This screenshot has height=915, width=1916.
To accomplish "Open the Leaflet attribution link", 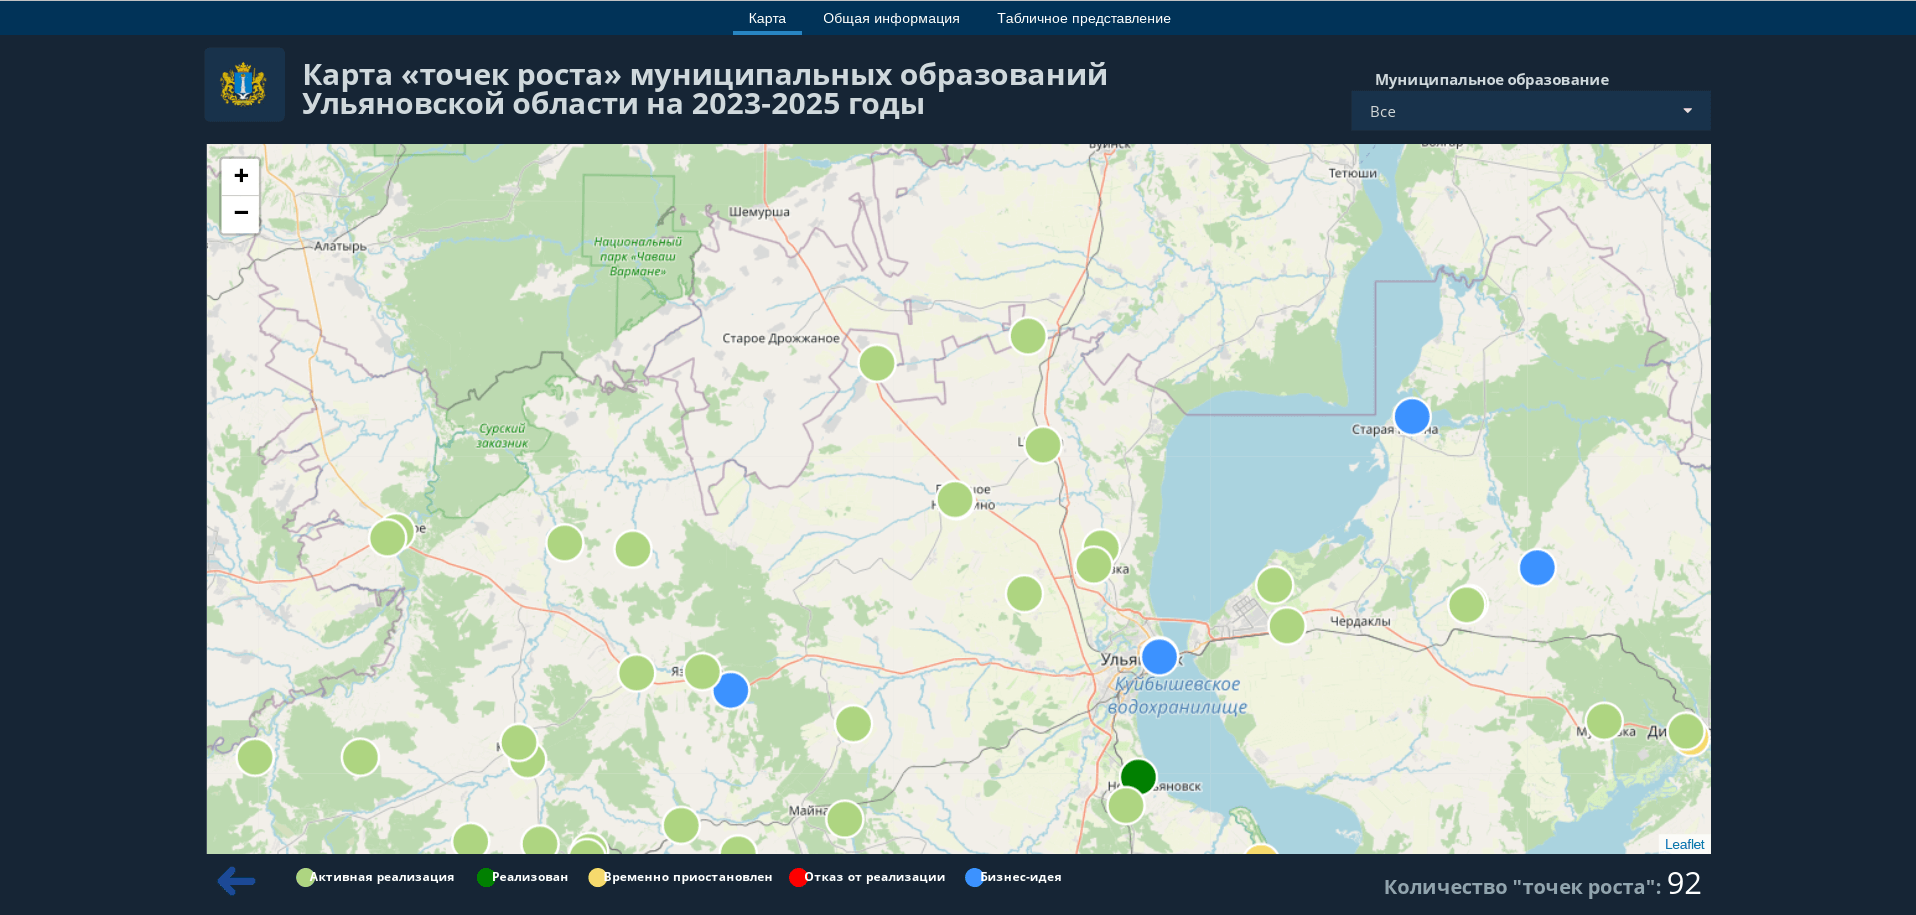I will click(x=1684, y=844).
